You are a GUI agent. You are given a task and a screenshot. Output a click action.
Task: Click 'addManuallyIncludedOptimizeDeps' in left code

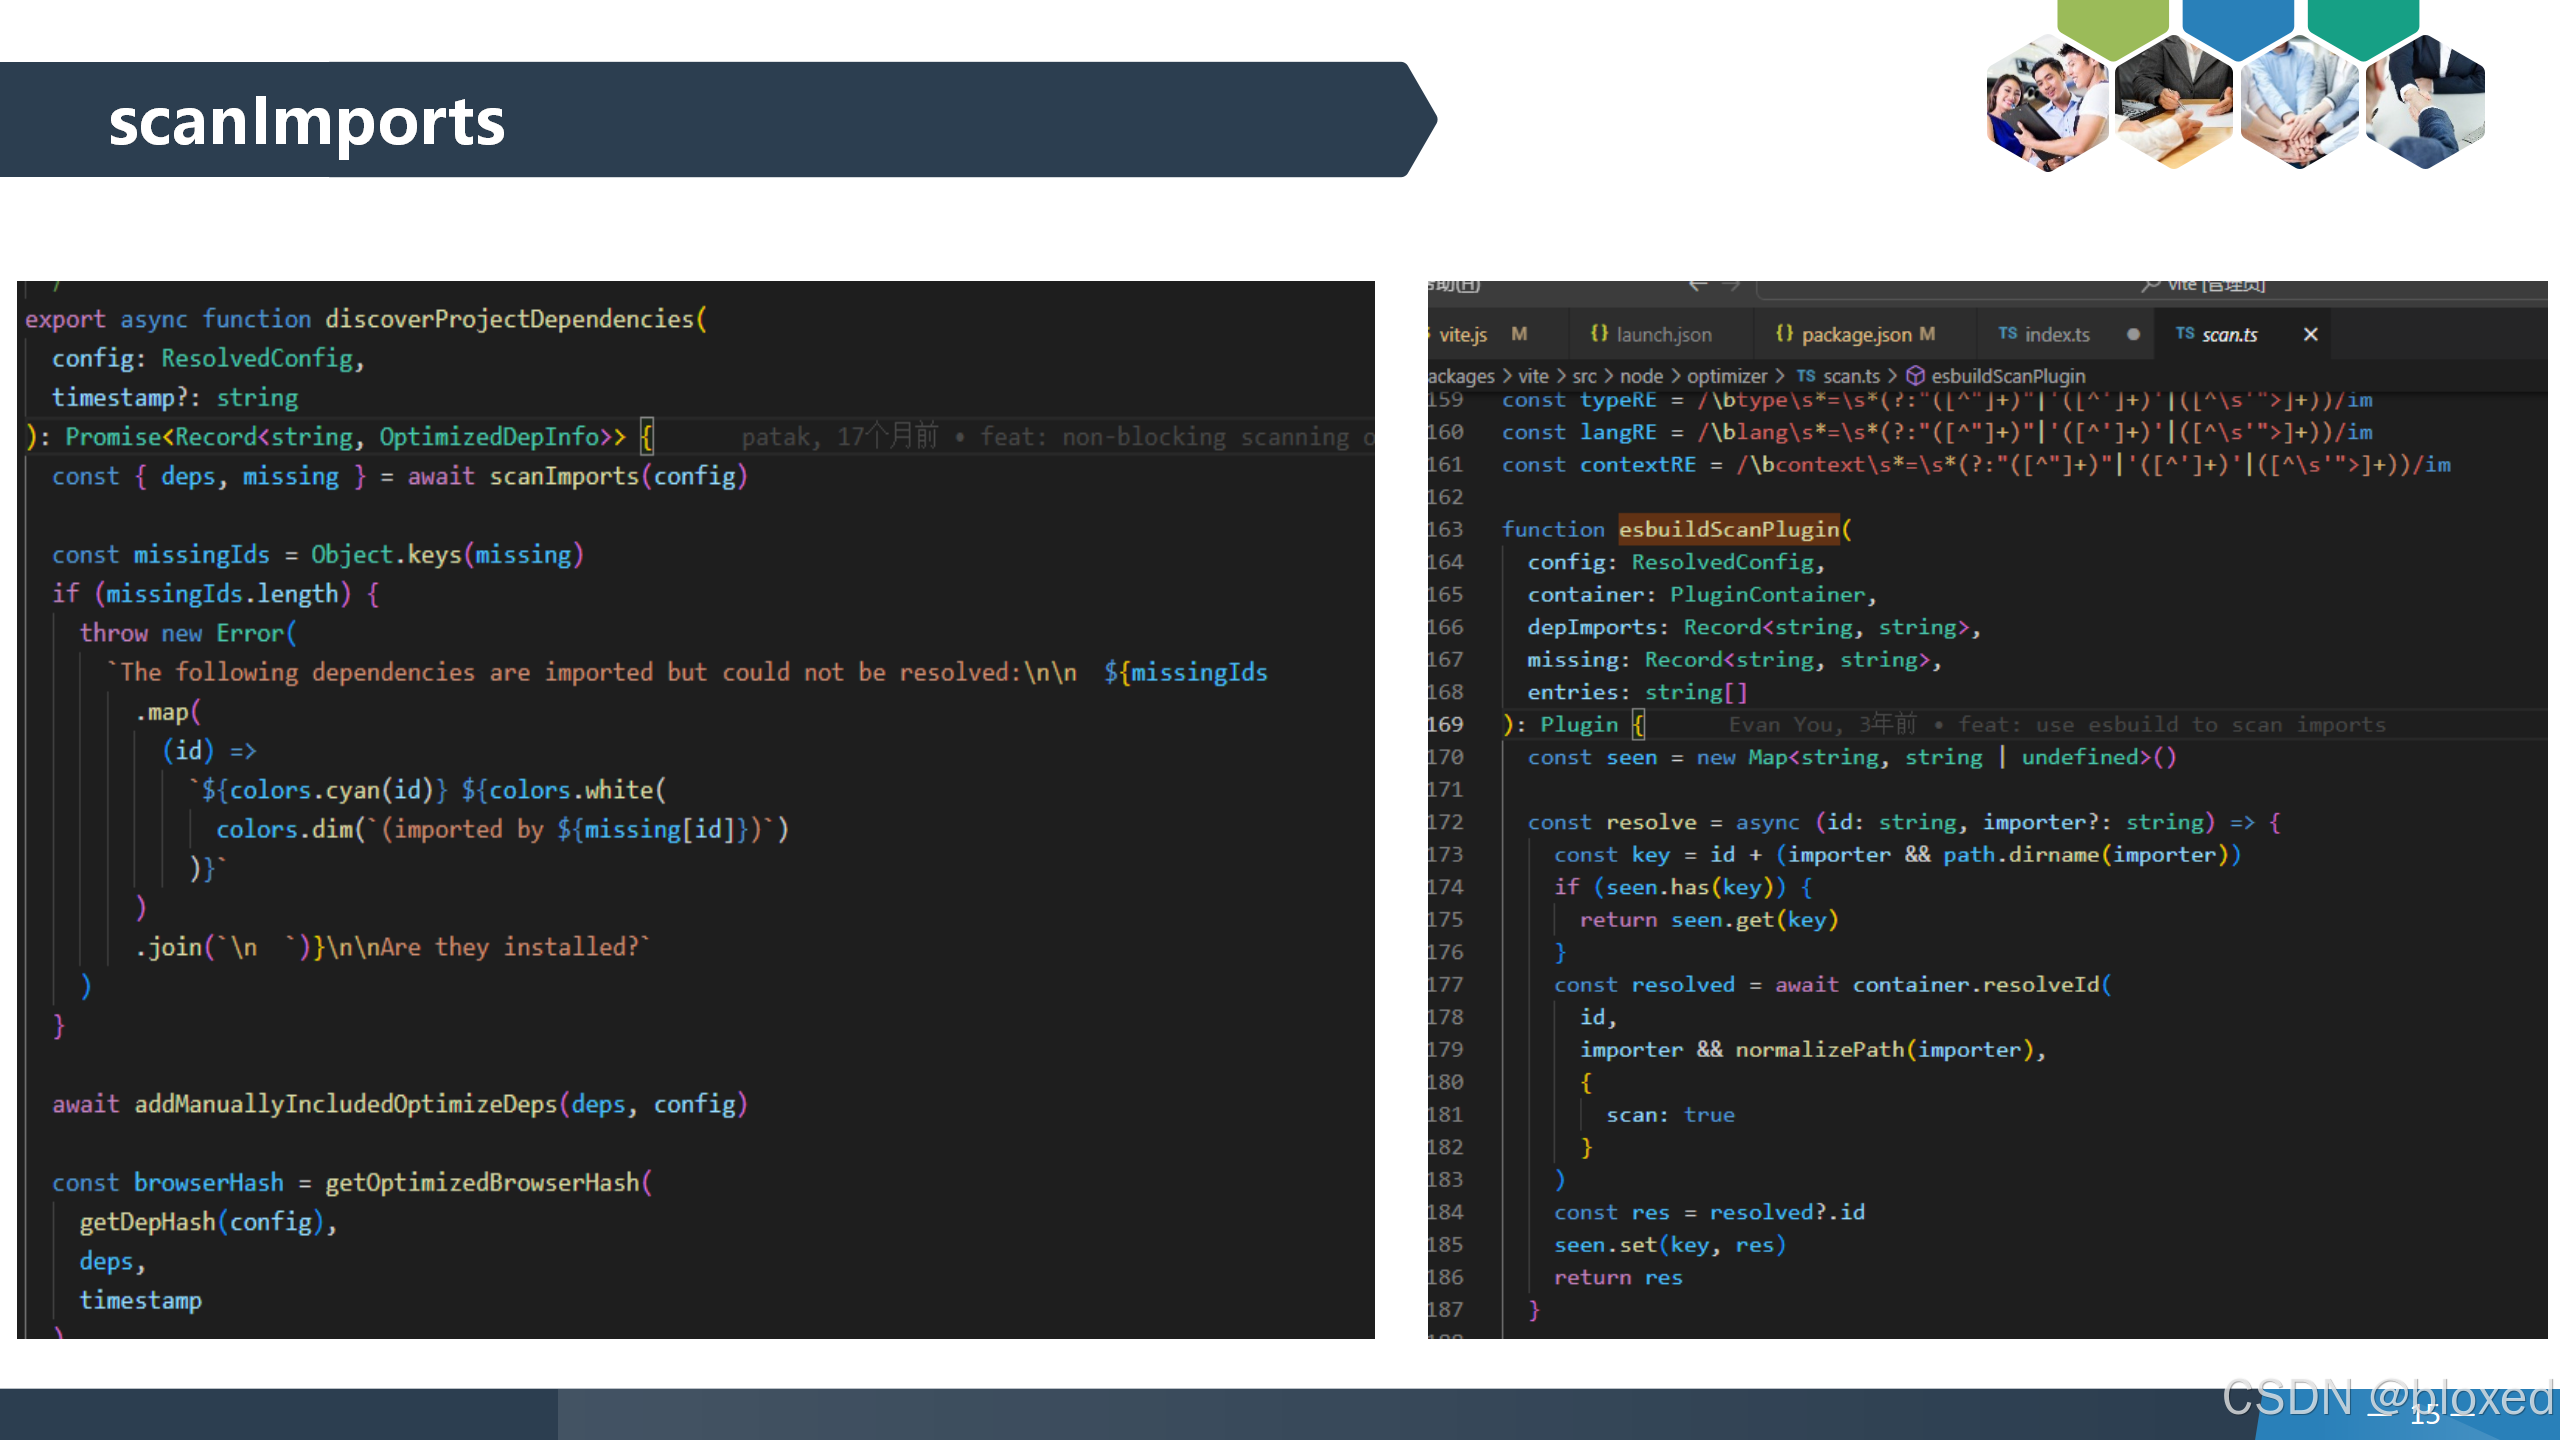pyautogui.click(x=345, y=1104)
